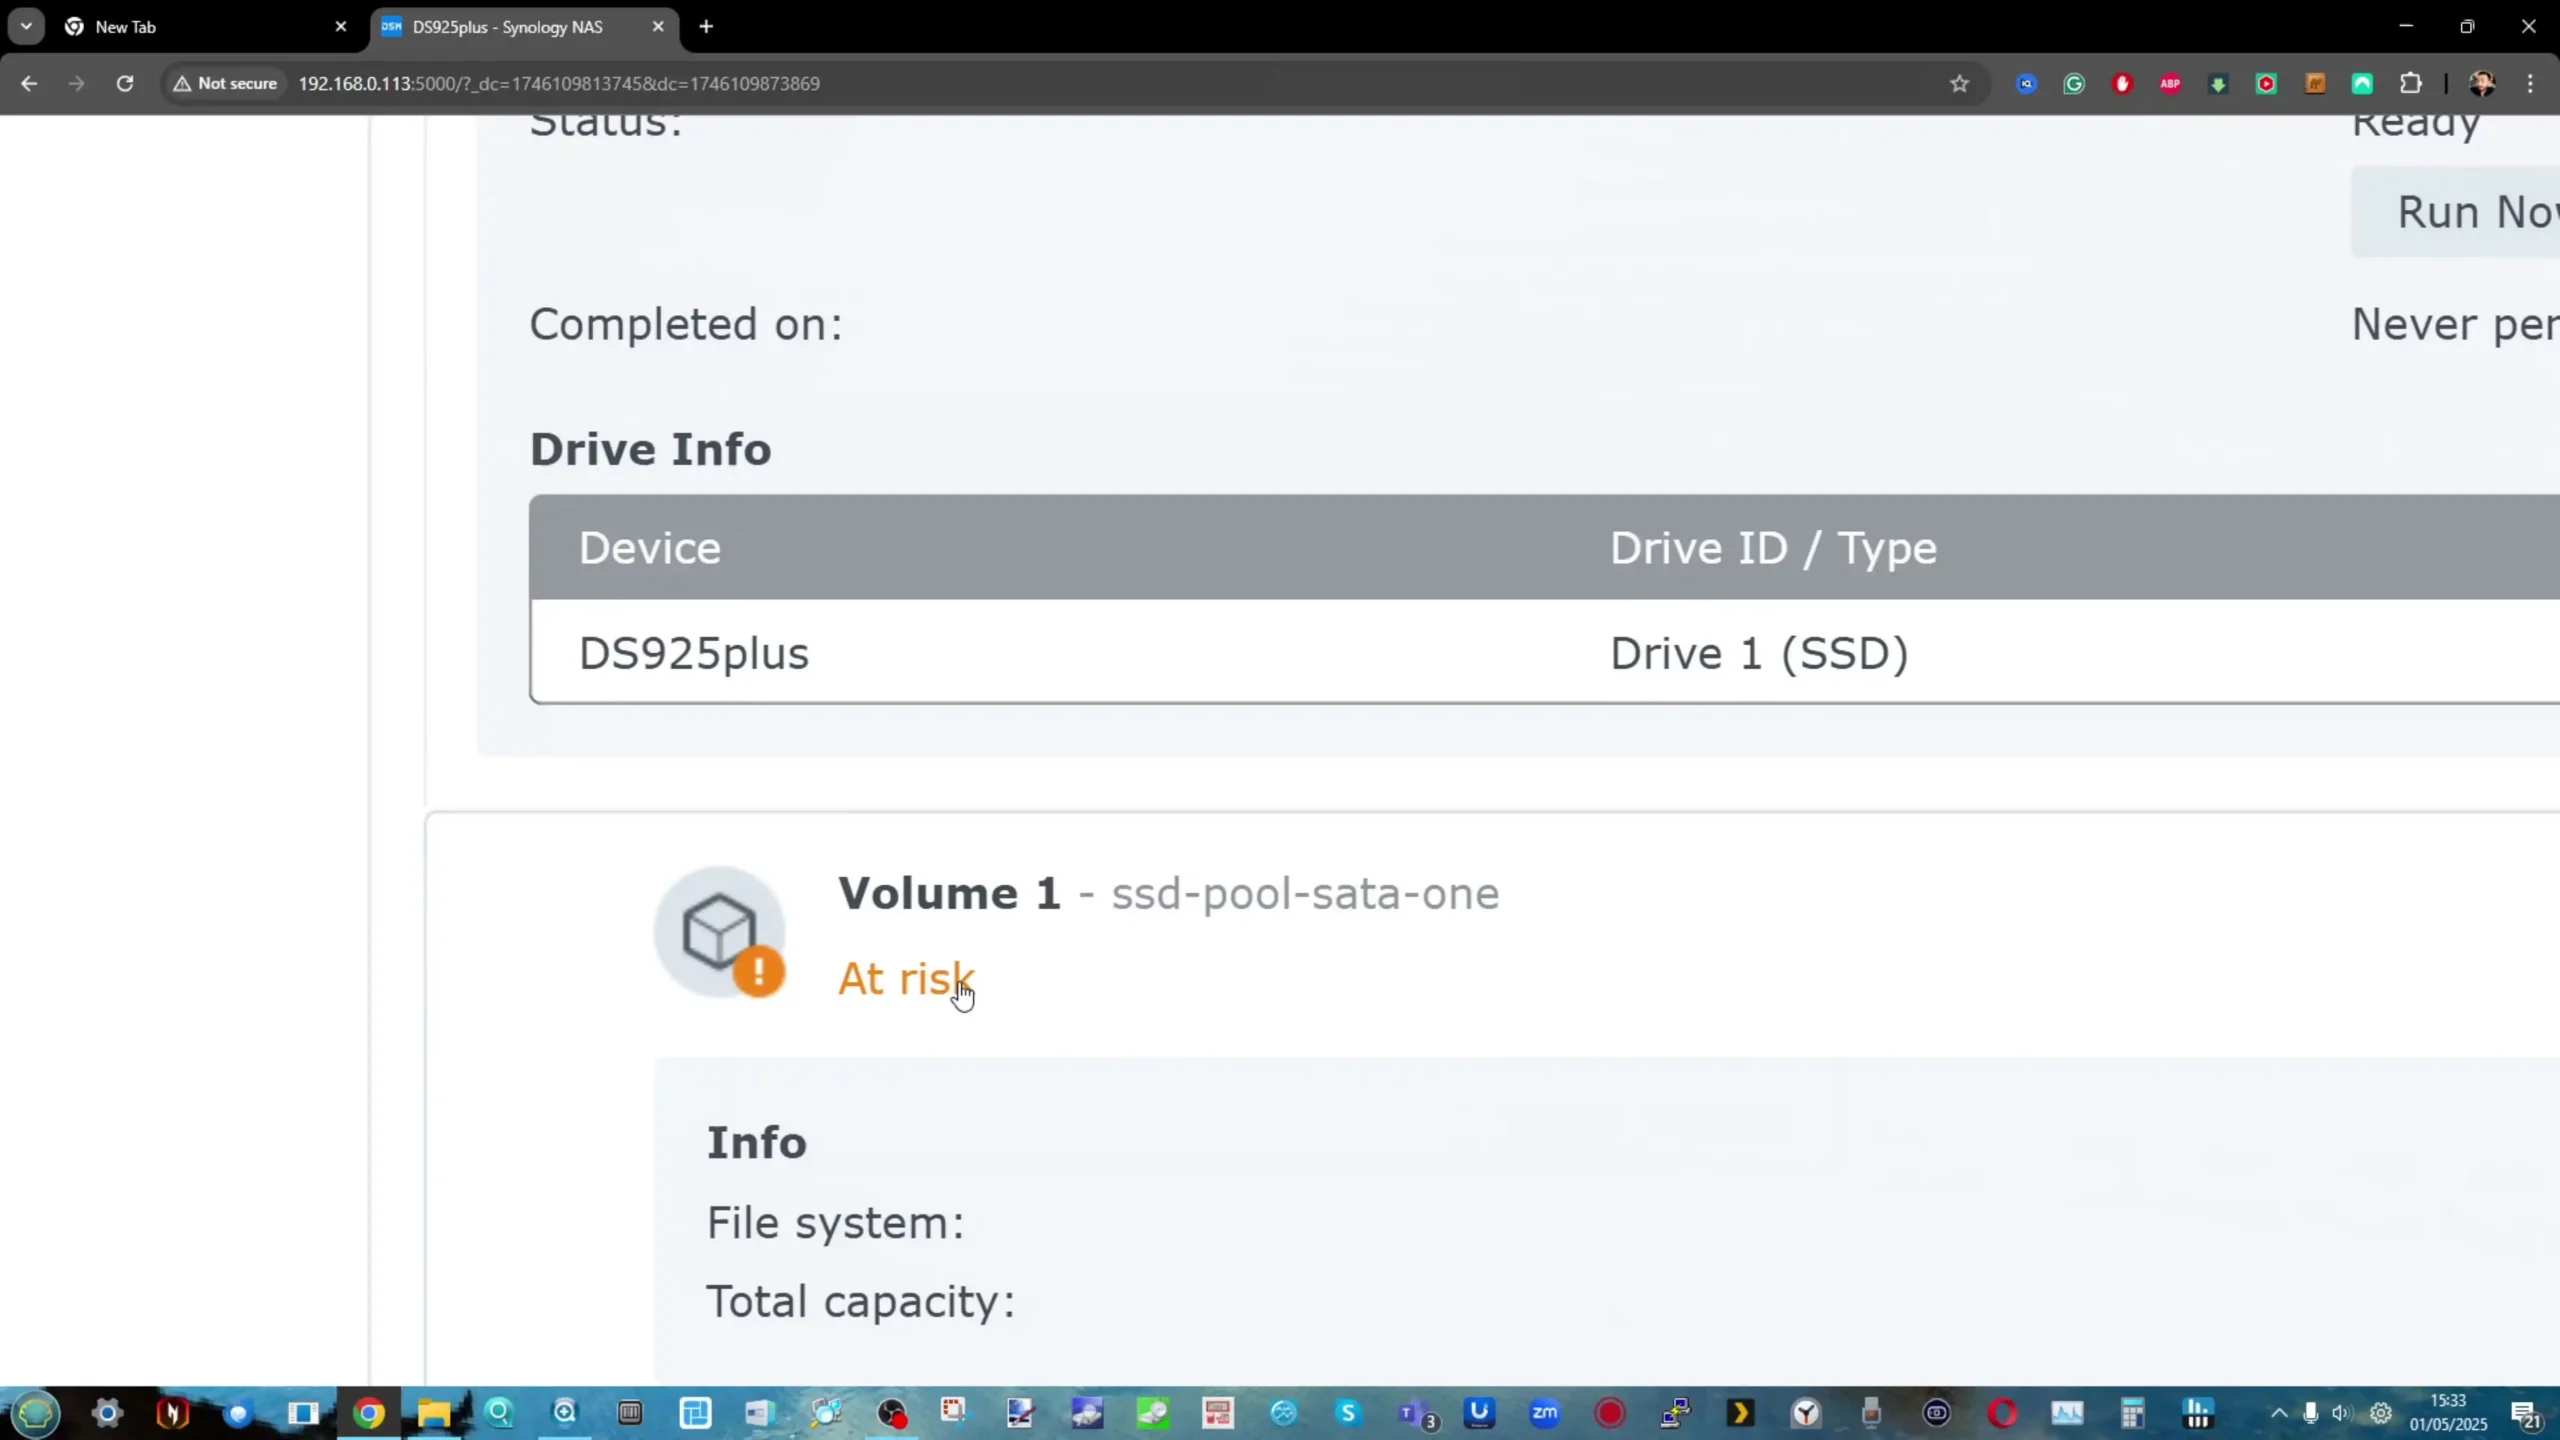Close the DS925plus Synology NAS tab
Image resolution: width=2560 pixels, height=1440 pixels.
tap(658, 27)
